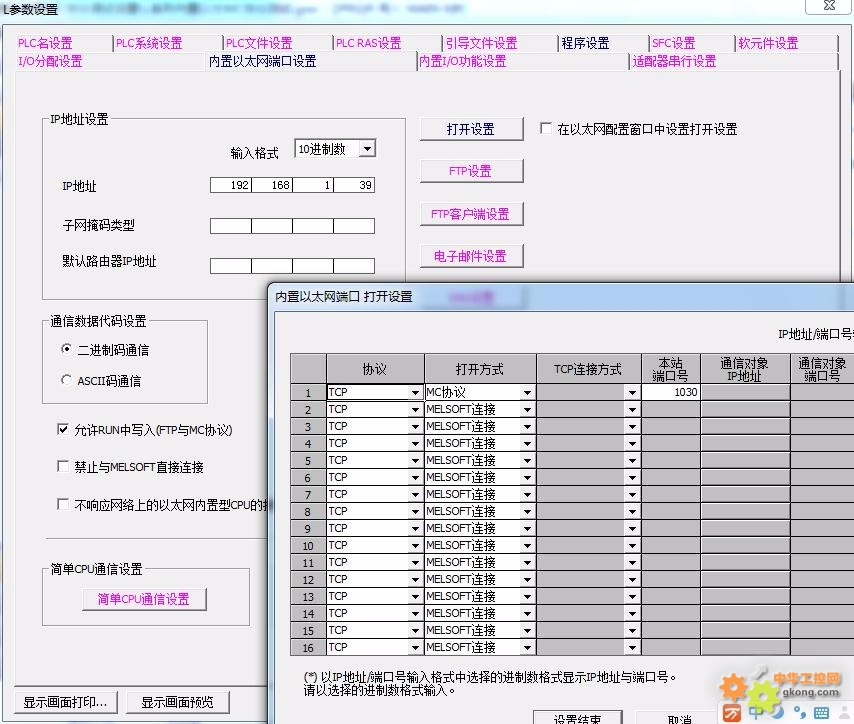Select row header 9 in table
Image resolution: width=854 pixels, height=724 pixels.
(308, 528)
